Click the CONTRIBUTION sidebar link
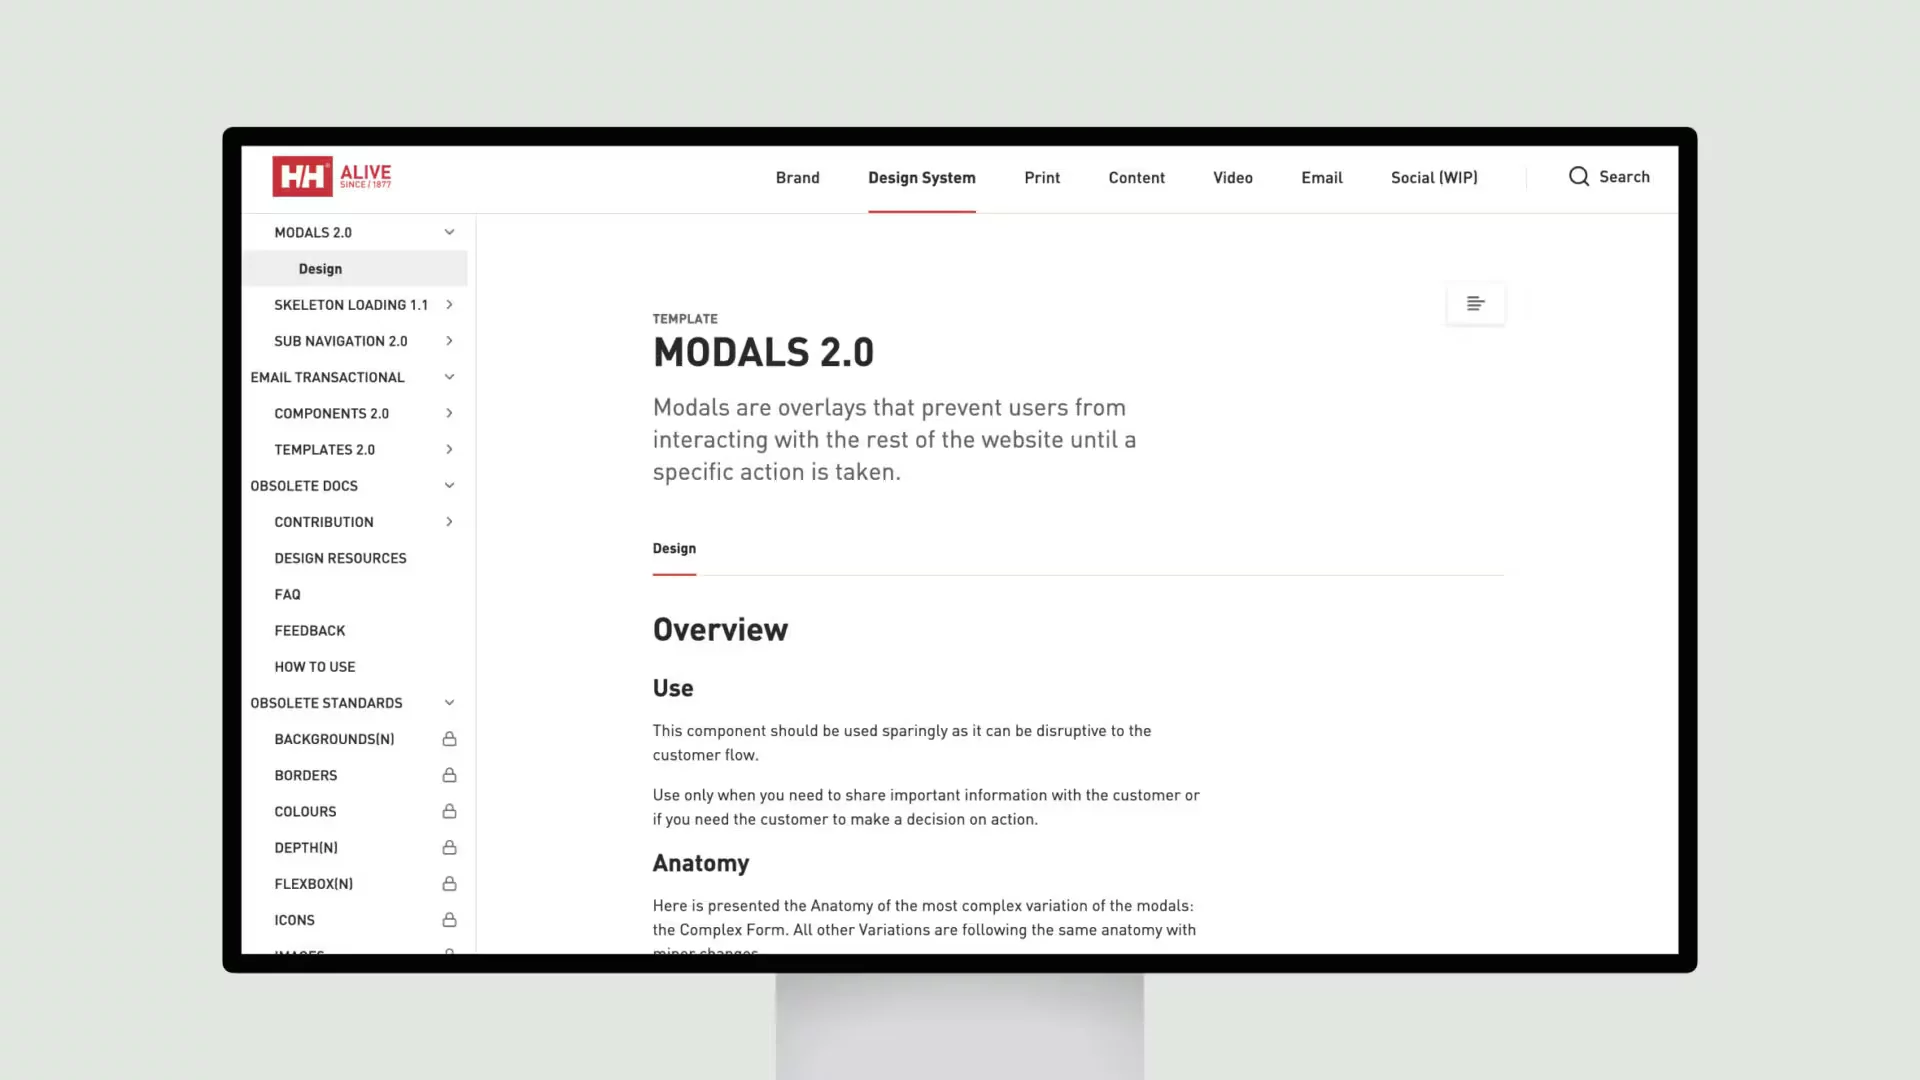The image size is (1920, 1080). [x=323, y=521]
